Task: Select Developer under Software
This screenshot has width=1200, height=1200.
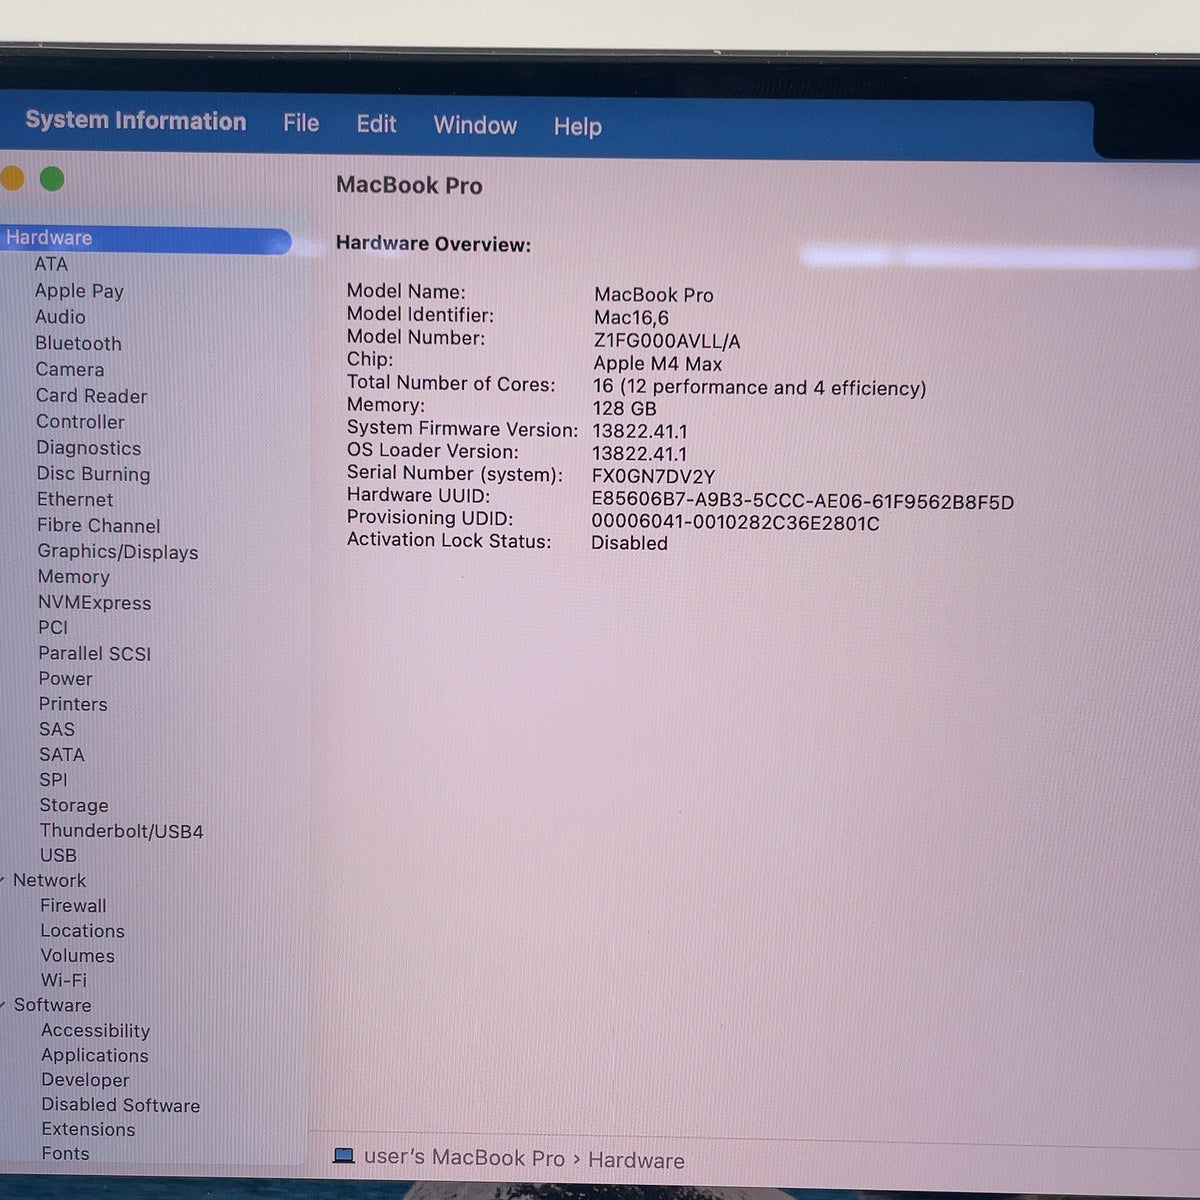Action: tap(86, 1081)
